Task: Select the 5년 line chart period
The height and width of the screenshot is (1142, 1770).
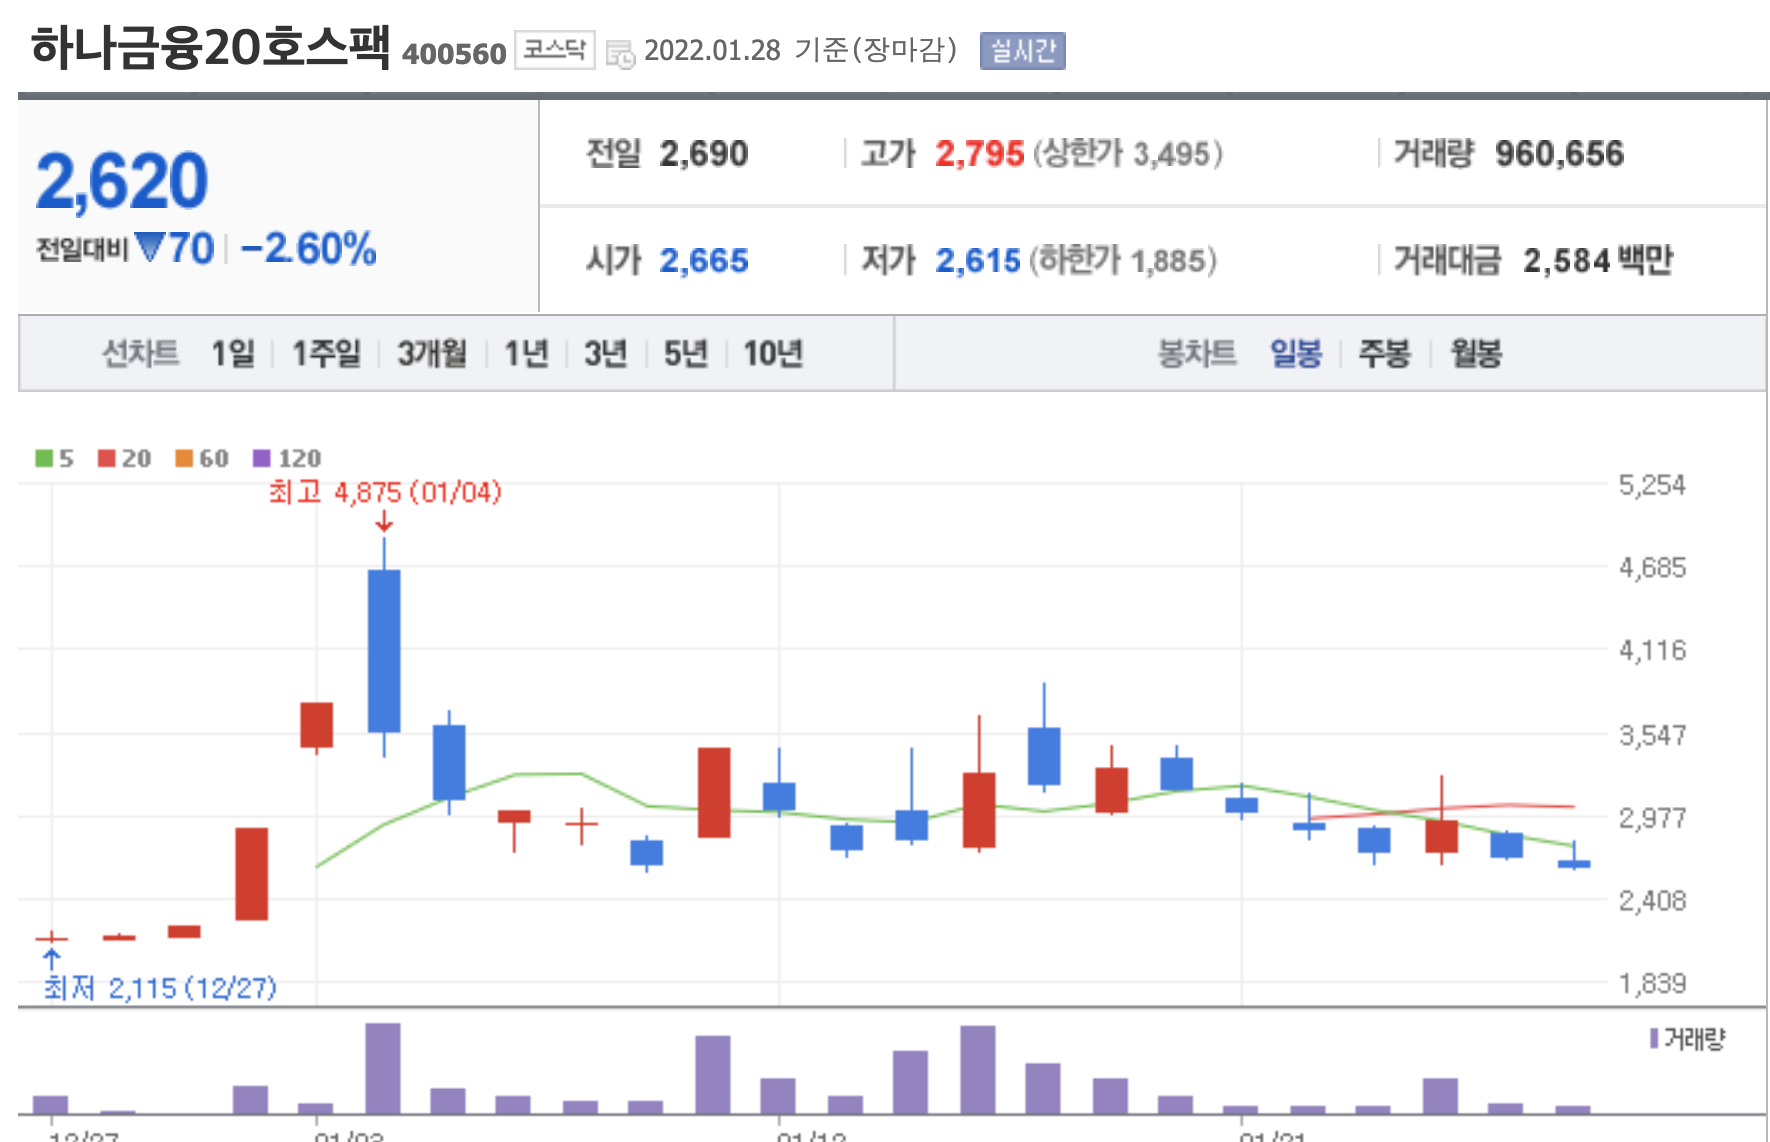Action: [x=686, y=353]
